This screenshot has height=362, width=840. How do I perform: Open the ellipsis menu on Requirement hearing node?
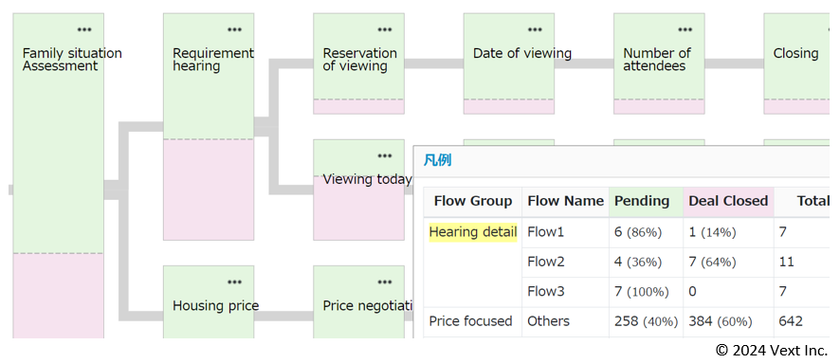point(234,30)
